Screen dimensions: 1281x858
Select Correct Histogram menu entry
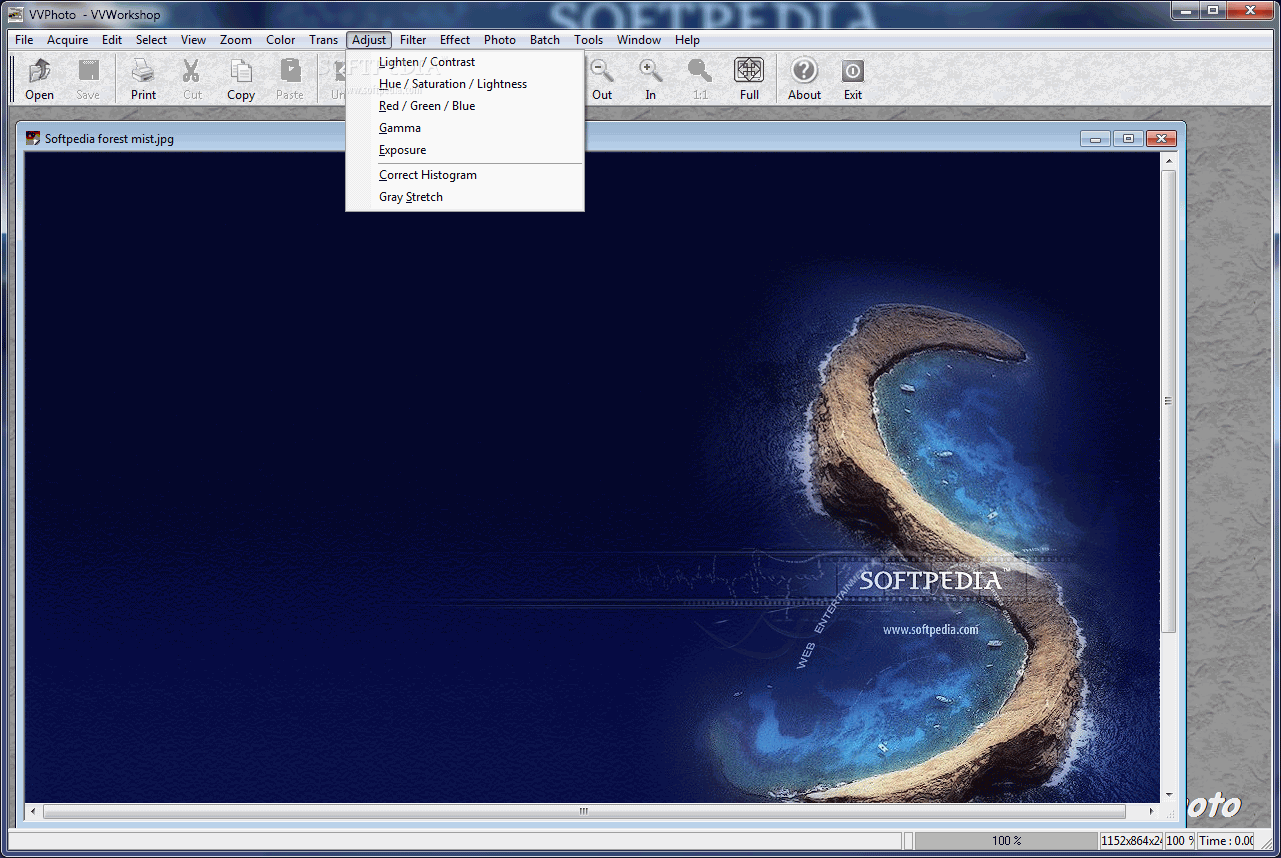465,175
